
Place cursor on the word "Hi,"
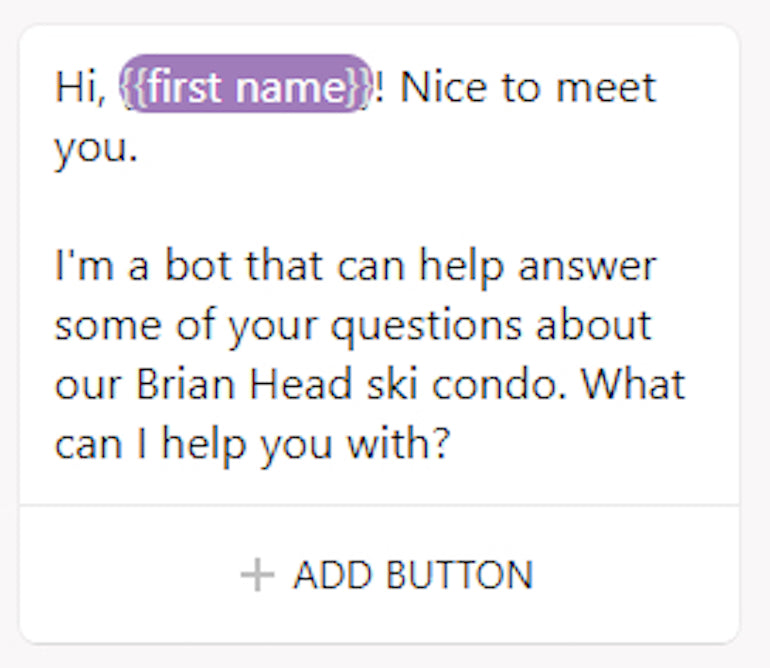[x=80, y=87]
